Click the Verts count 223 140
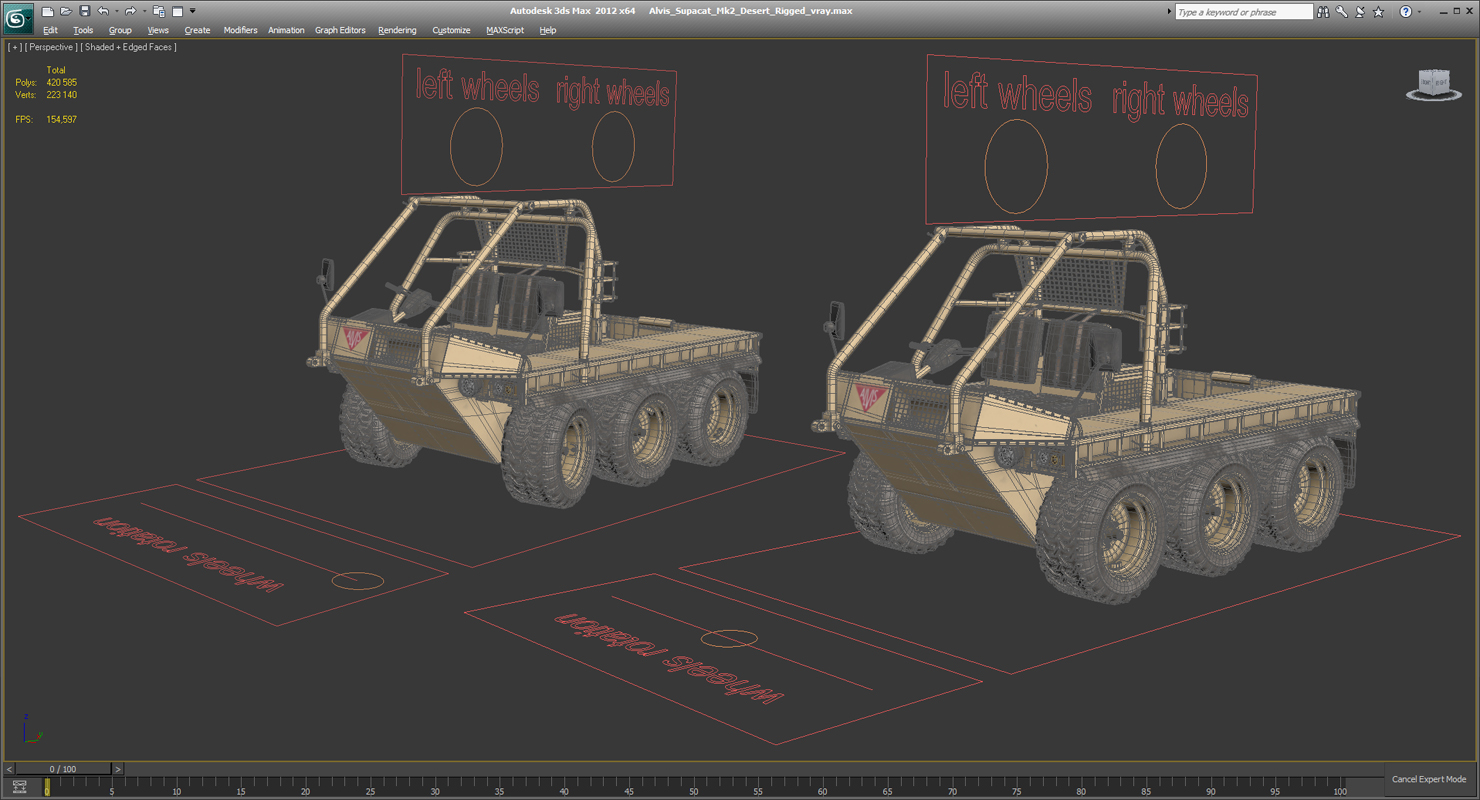This screenshot has width=1480, height=800. pos(61,95)
